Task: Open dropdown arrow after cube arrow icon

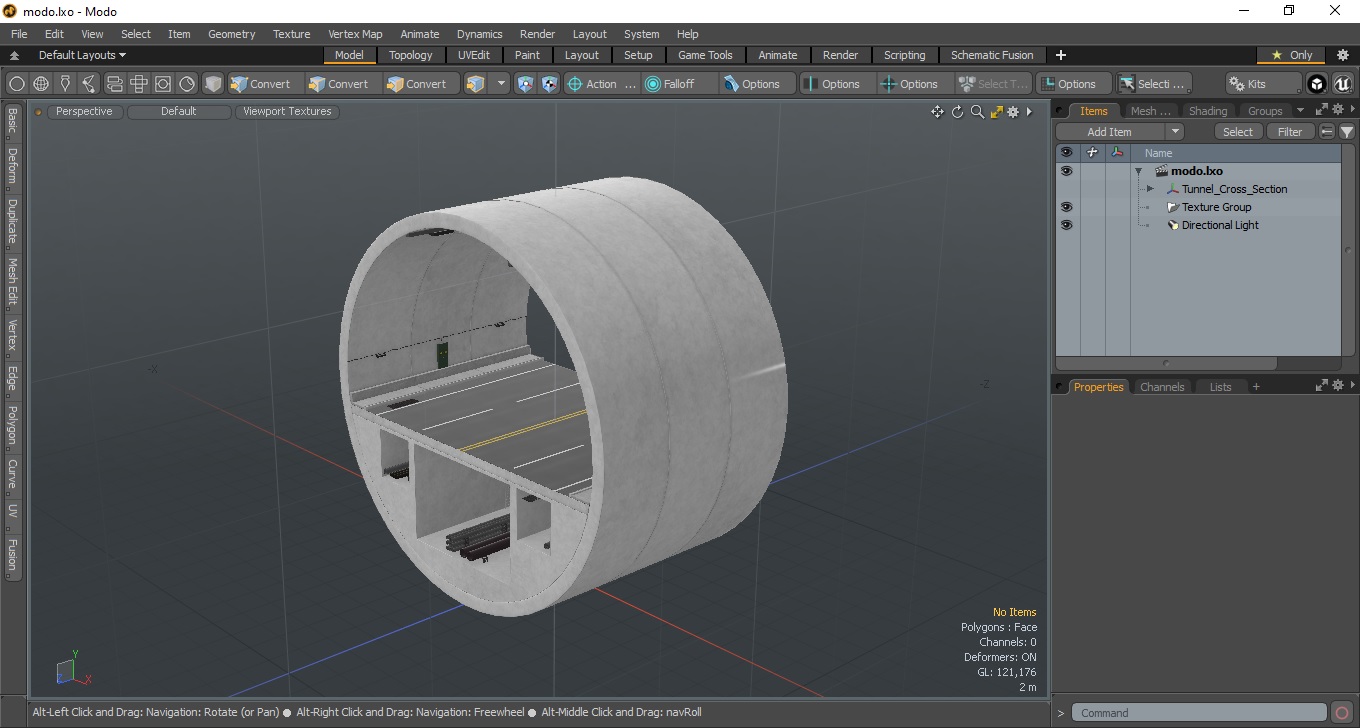Action: (501, 84)
